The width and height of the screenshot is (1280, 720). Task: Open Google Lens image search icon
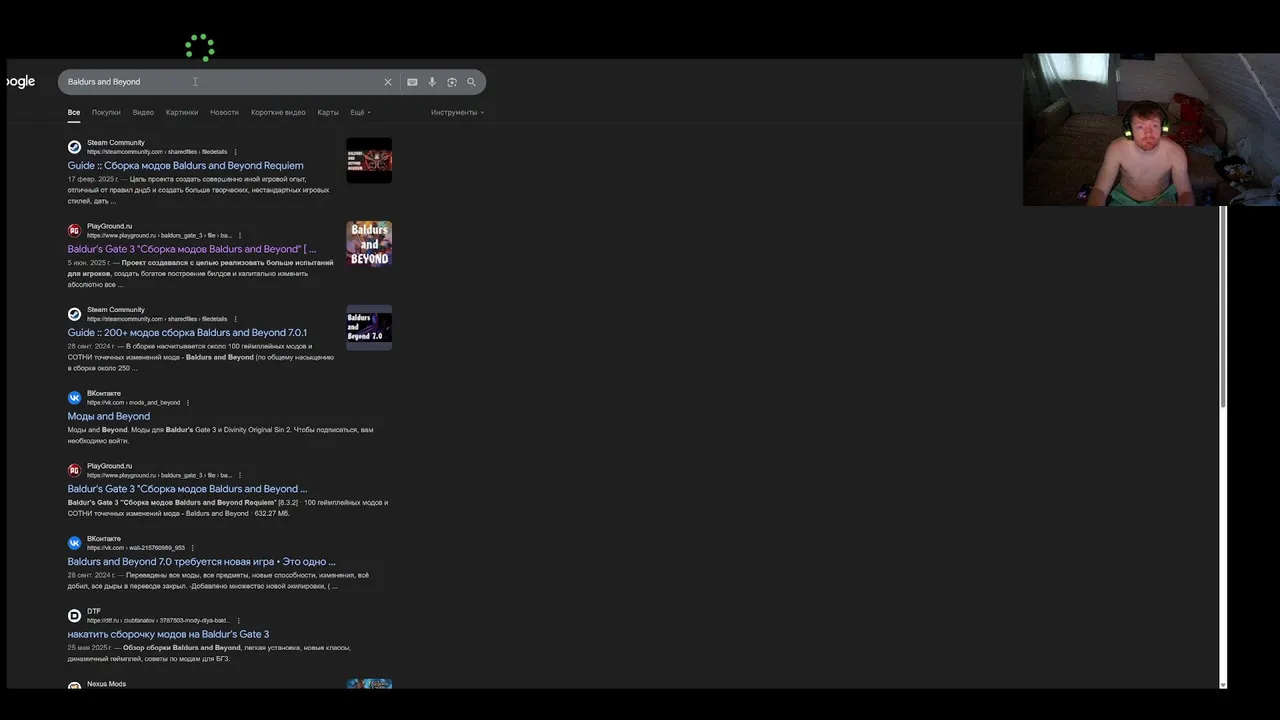click(x=452, y=82)
